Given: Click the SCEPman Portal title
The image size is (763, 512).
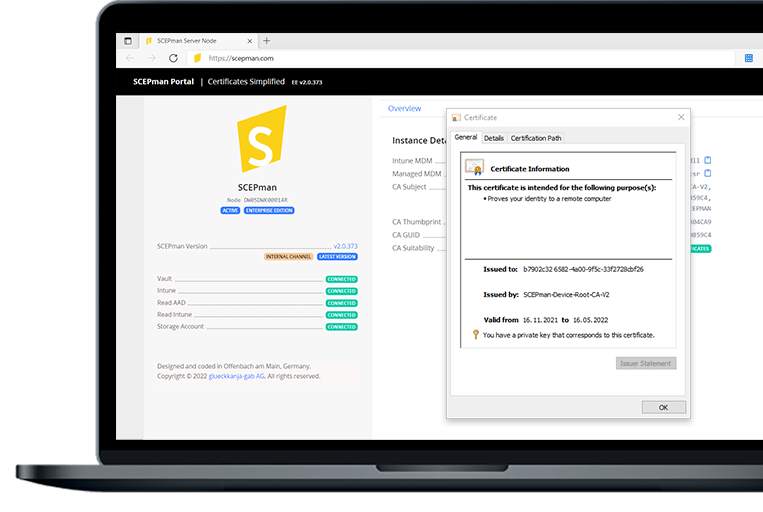Looking at the screenshot, I should (x=164, y=82).
